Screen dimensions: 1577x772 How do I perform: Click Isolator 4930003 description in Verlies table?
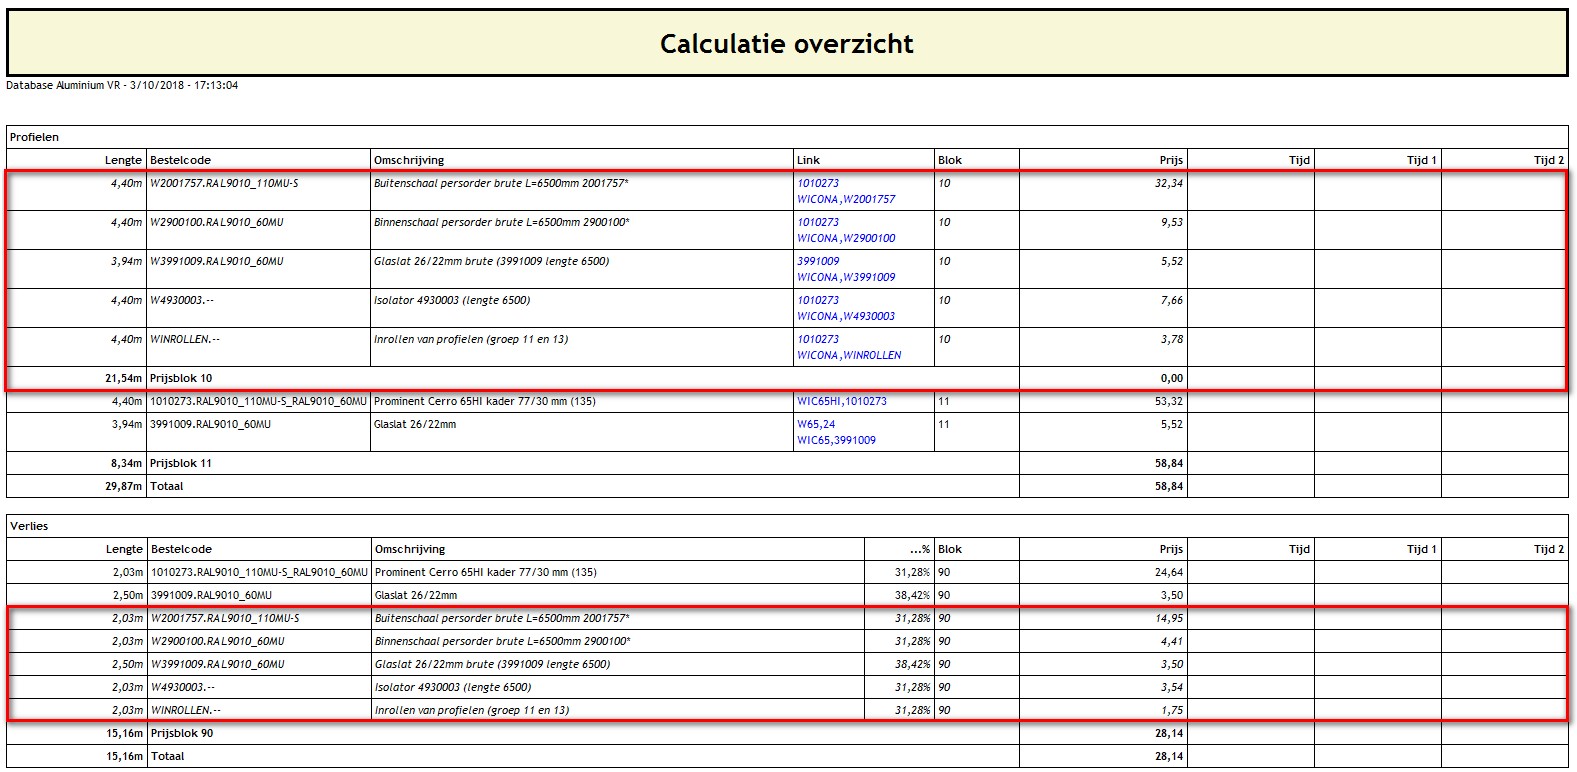(453, 687)
